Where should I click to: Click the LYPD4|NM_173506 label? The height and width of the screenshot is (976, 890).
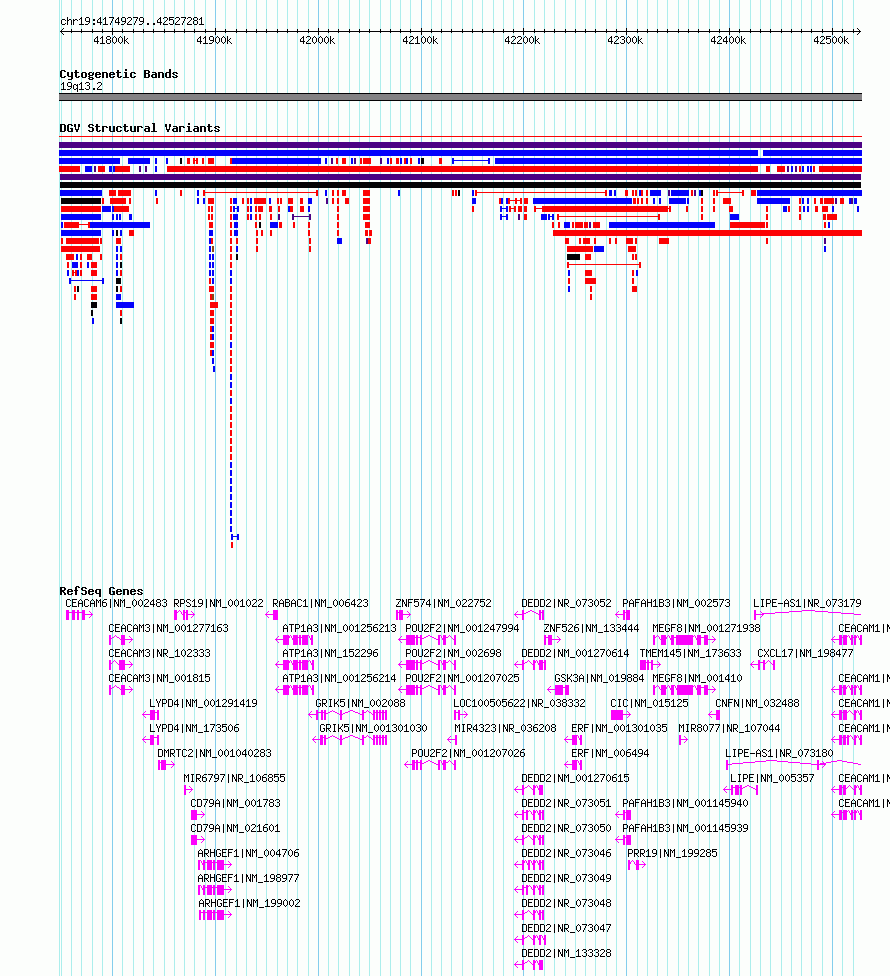(x=194, y=728)
